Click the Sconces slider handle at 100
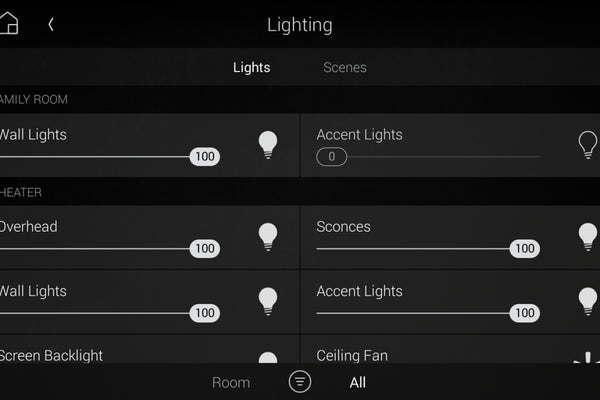 pos(525,248)
